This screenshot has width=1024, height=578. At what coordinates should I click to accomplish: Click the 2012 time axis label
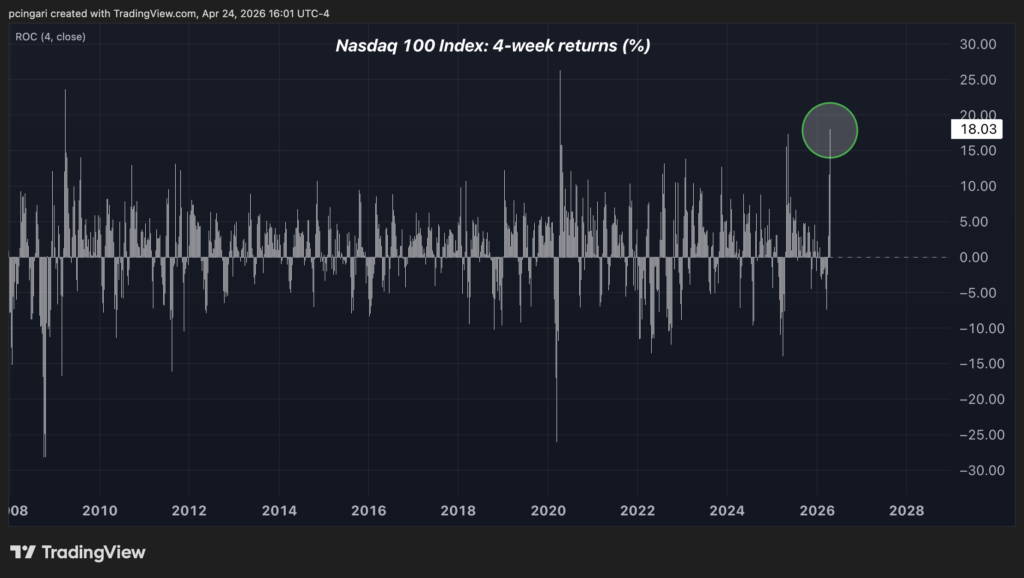(x=189, y=511)
